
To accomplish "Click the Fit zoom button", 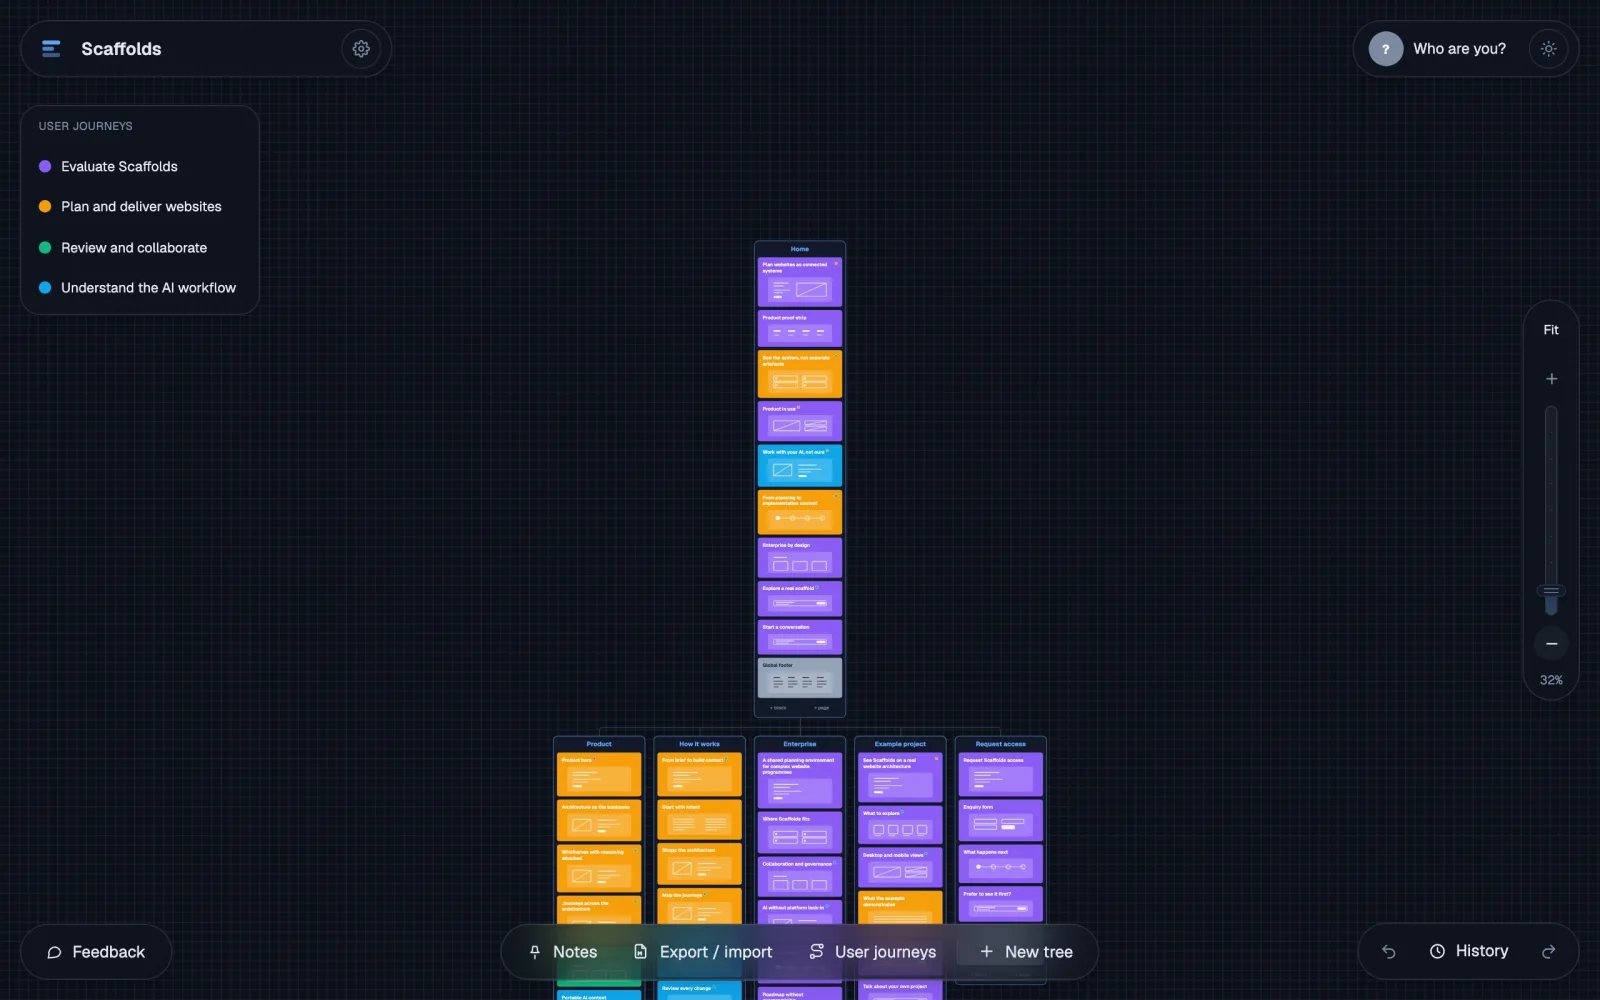I will pos(1551,329).
